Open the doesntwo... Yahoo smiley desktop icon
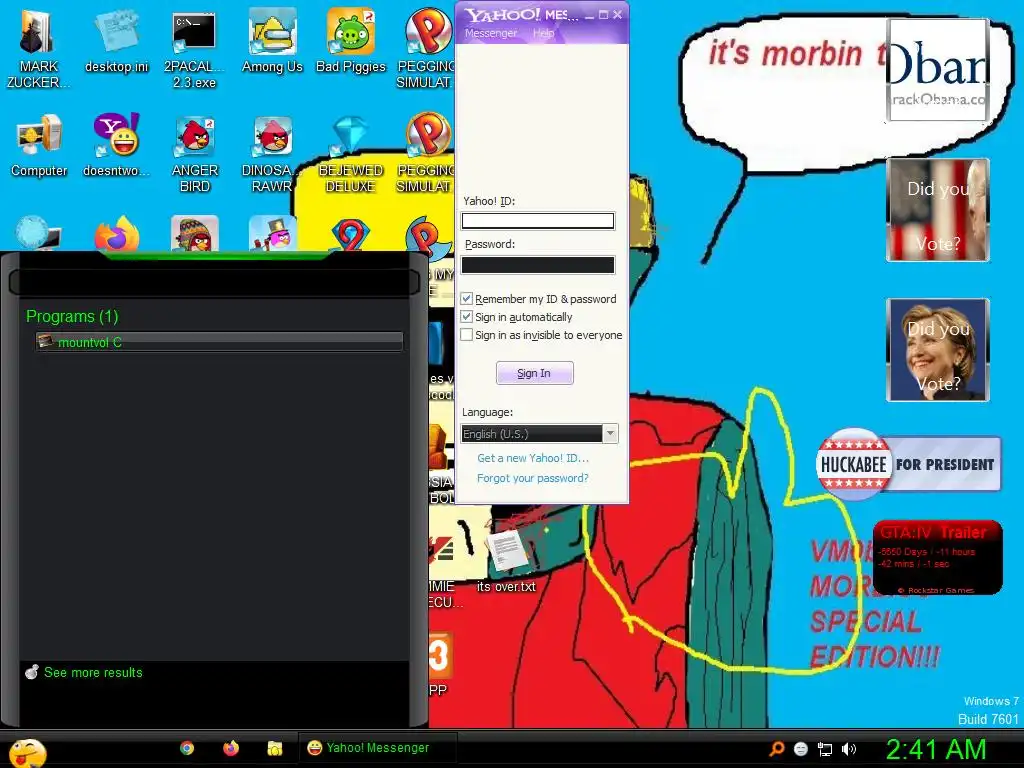Screen dimensions: 1024x768 point(116,145)
